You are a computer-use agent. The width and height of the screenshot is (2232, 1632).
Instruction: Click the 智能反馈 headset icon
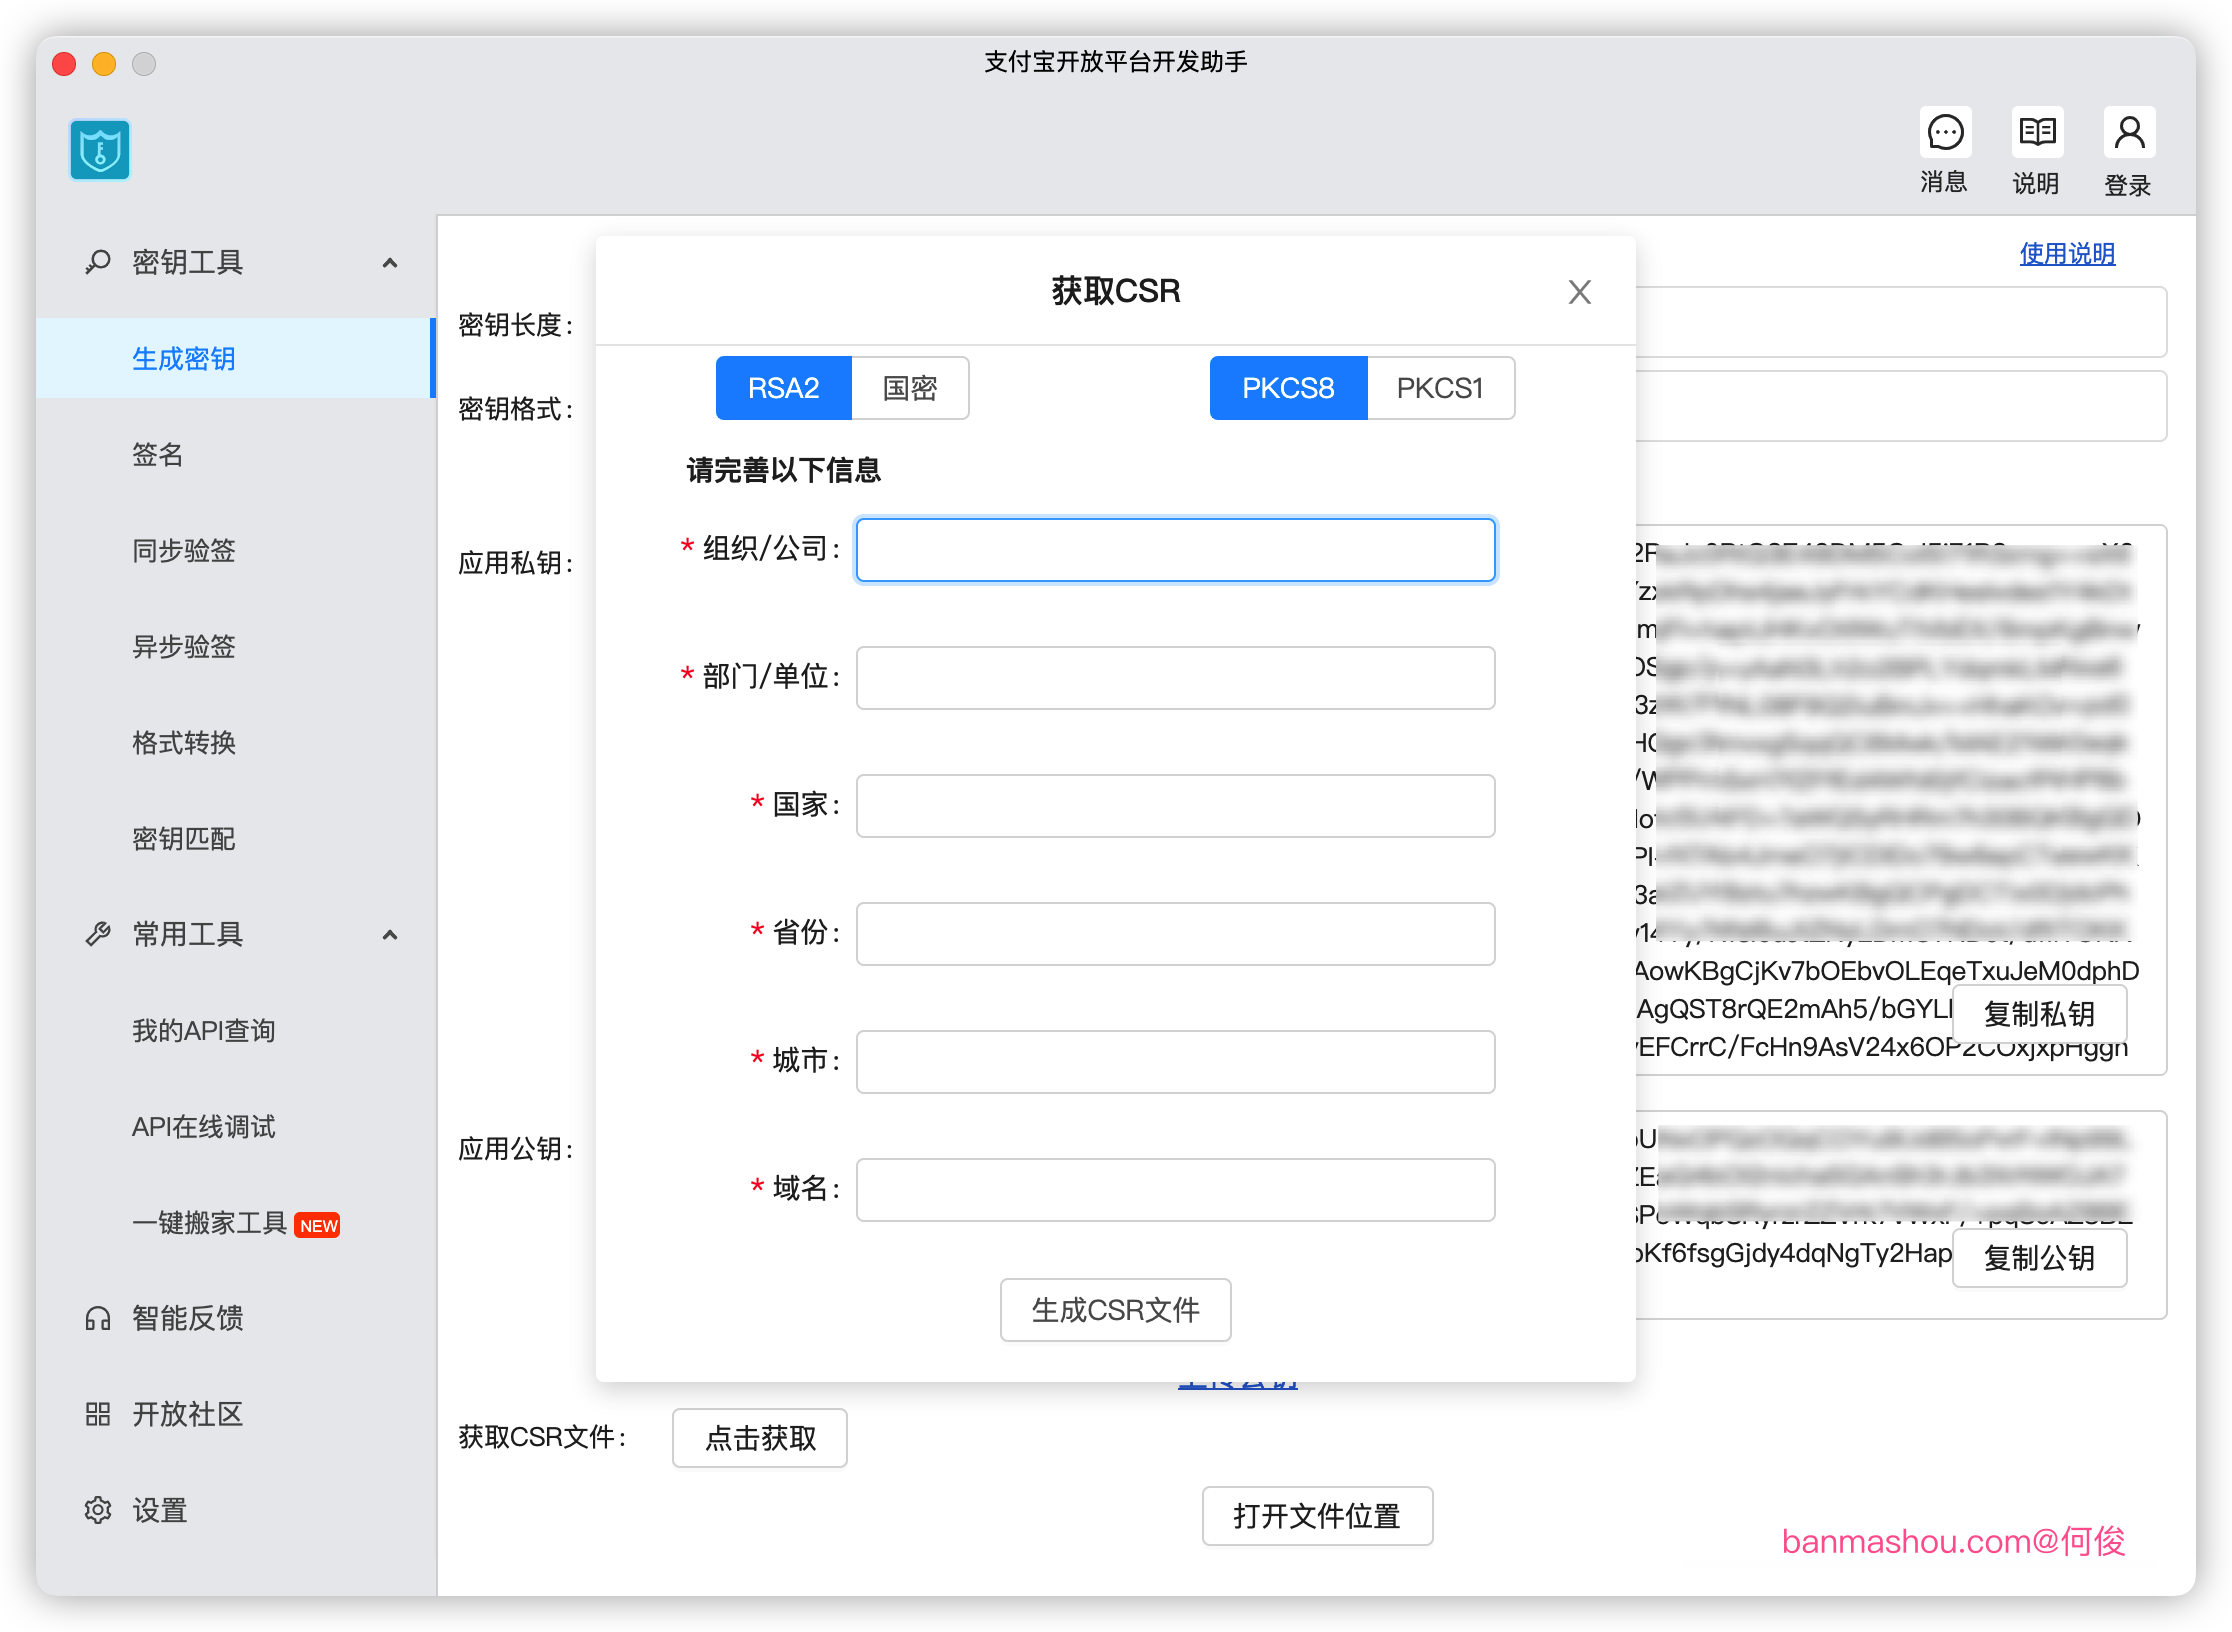point(98,1318)
